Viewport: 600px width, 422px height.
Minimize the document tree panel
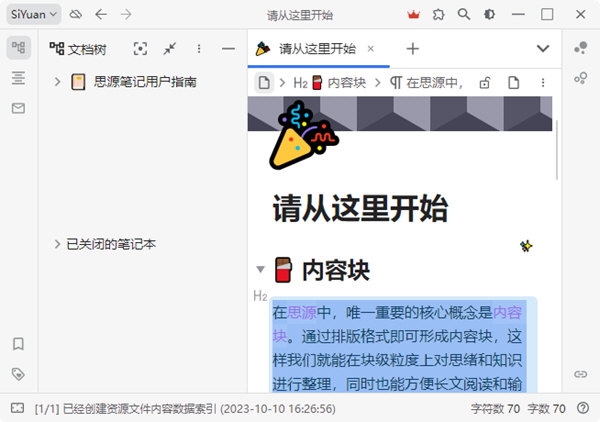pos(228,49)
